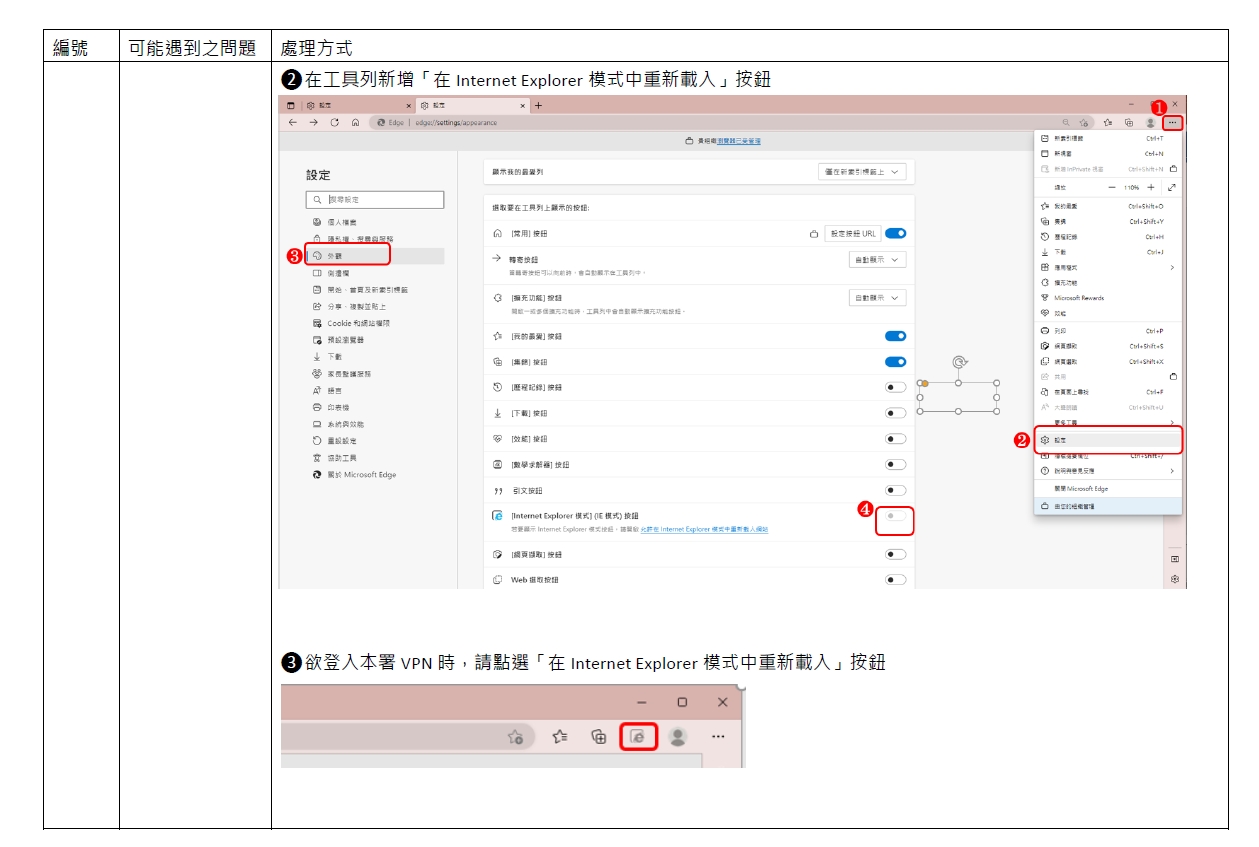The width and height of the screenshot is (1259, 847).
Task: Click the managed-by-organization link in banner
Action: (x=738, y=142)
